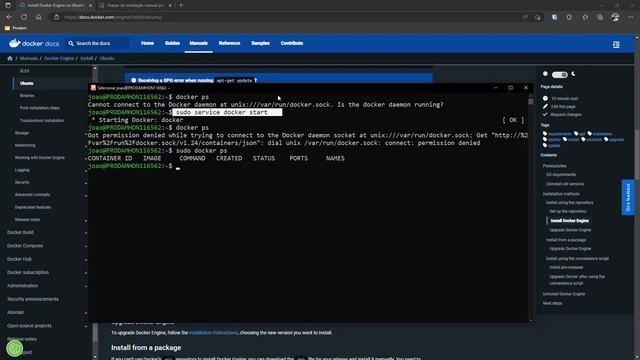Click the clock icon by minute read
The image size is (640, 360).
tap(545, 98)
